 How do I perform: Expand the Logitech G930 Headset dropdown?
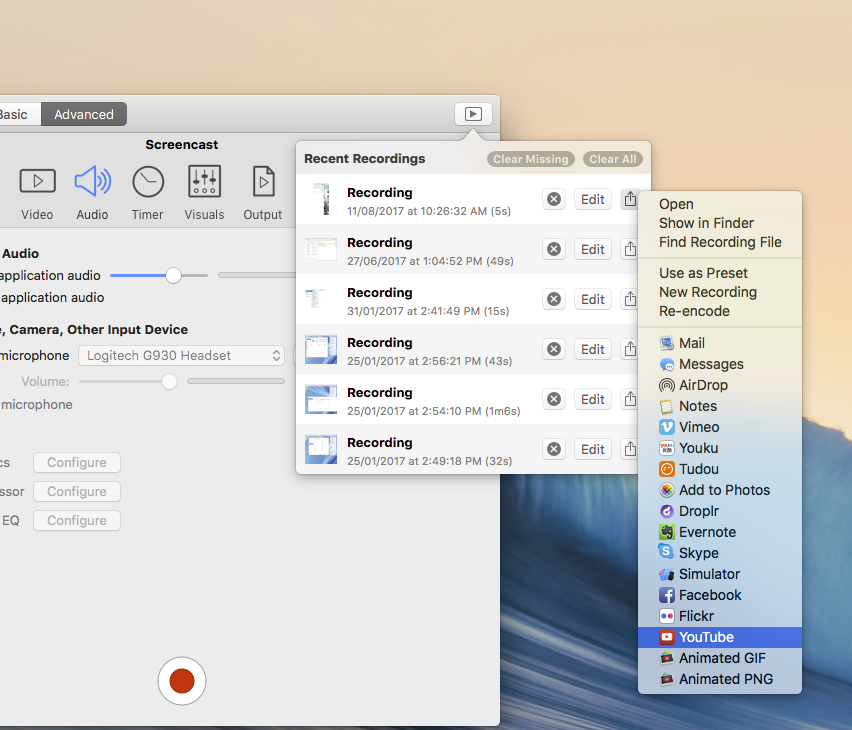pyautogui.click(x=181, y=355)
